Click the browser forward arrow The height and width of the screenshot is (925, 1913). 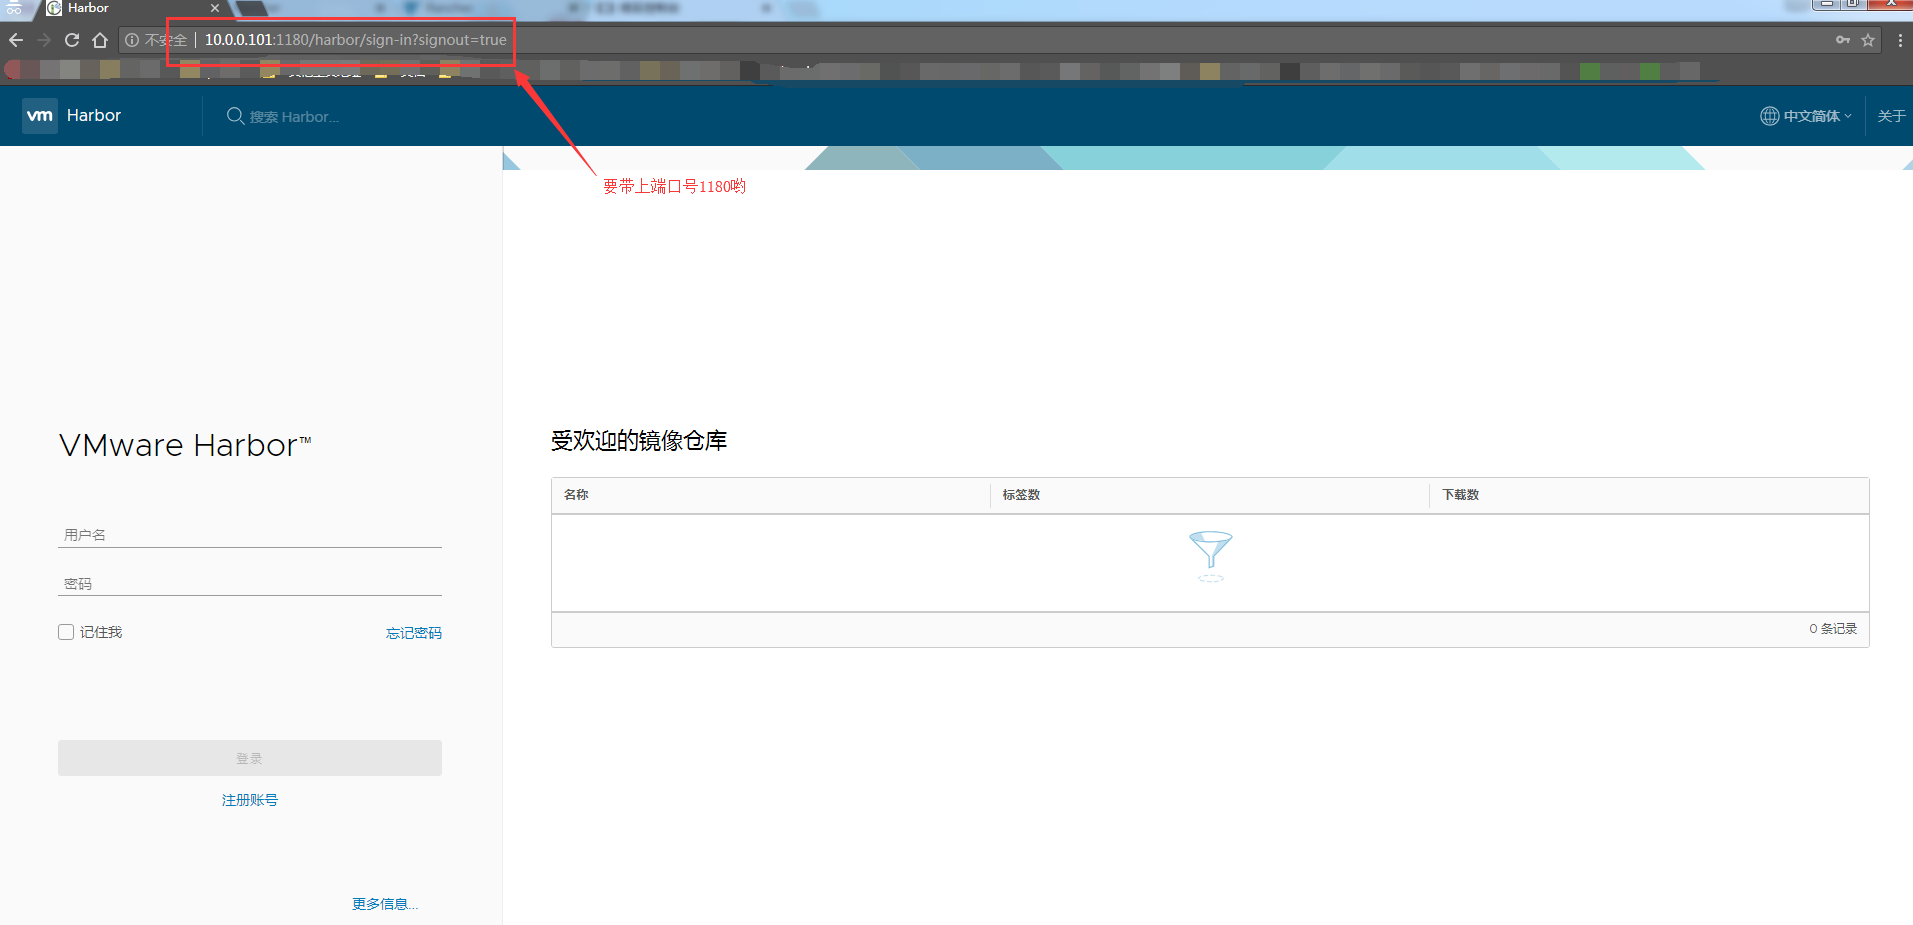44,40
